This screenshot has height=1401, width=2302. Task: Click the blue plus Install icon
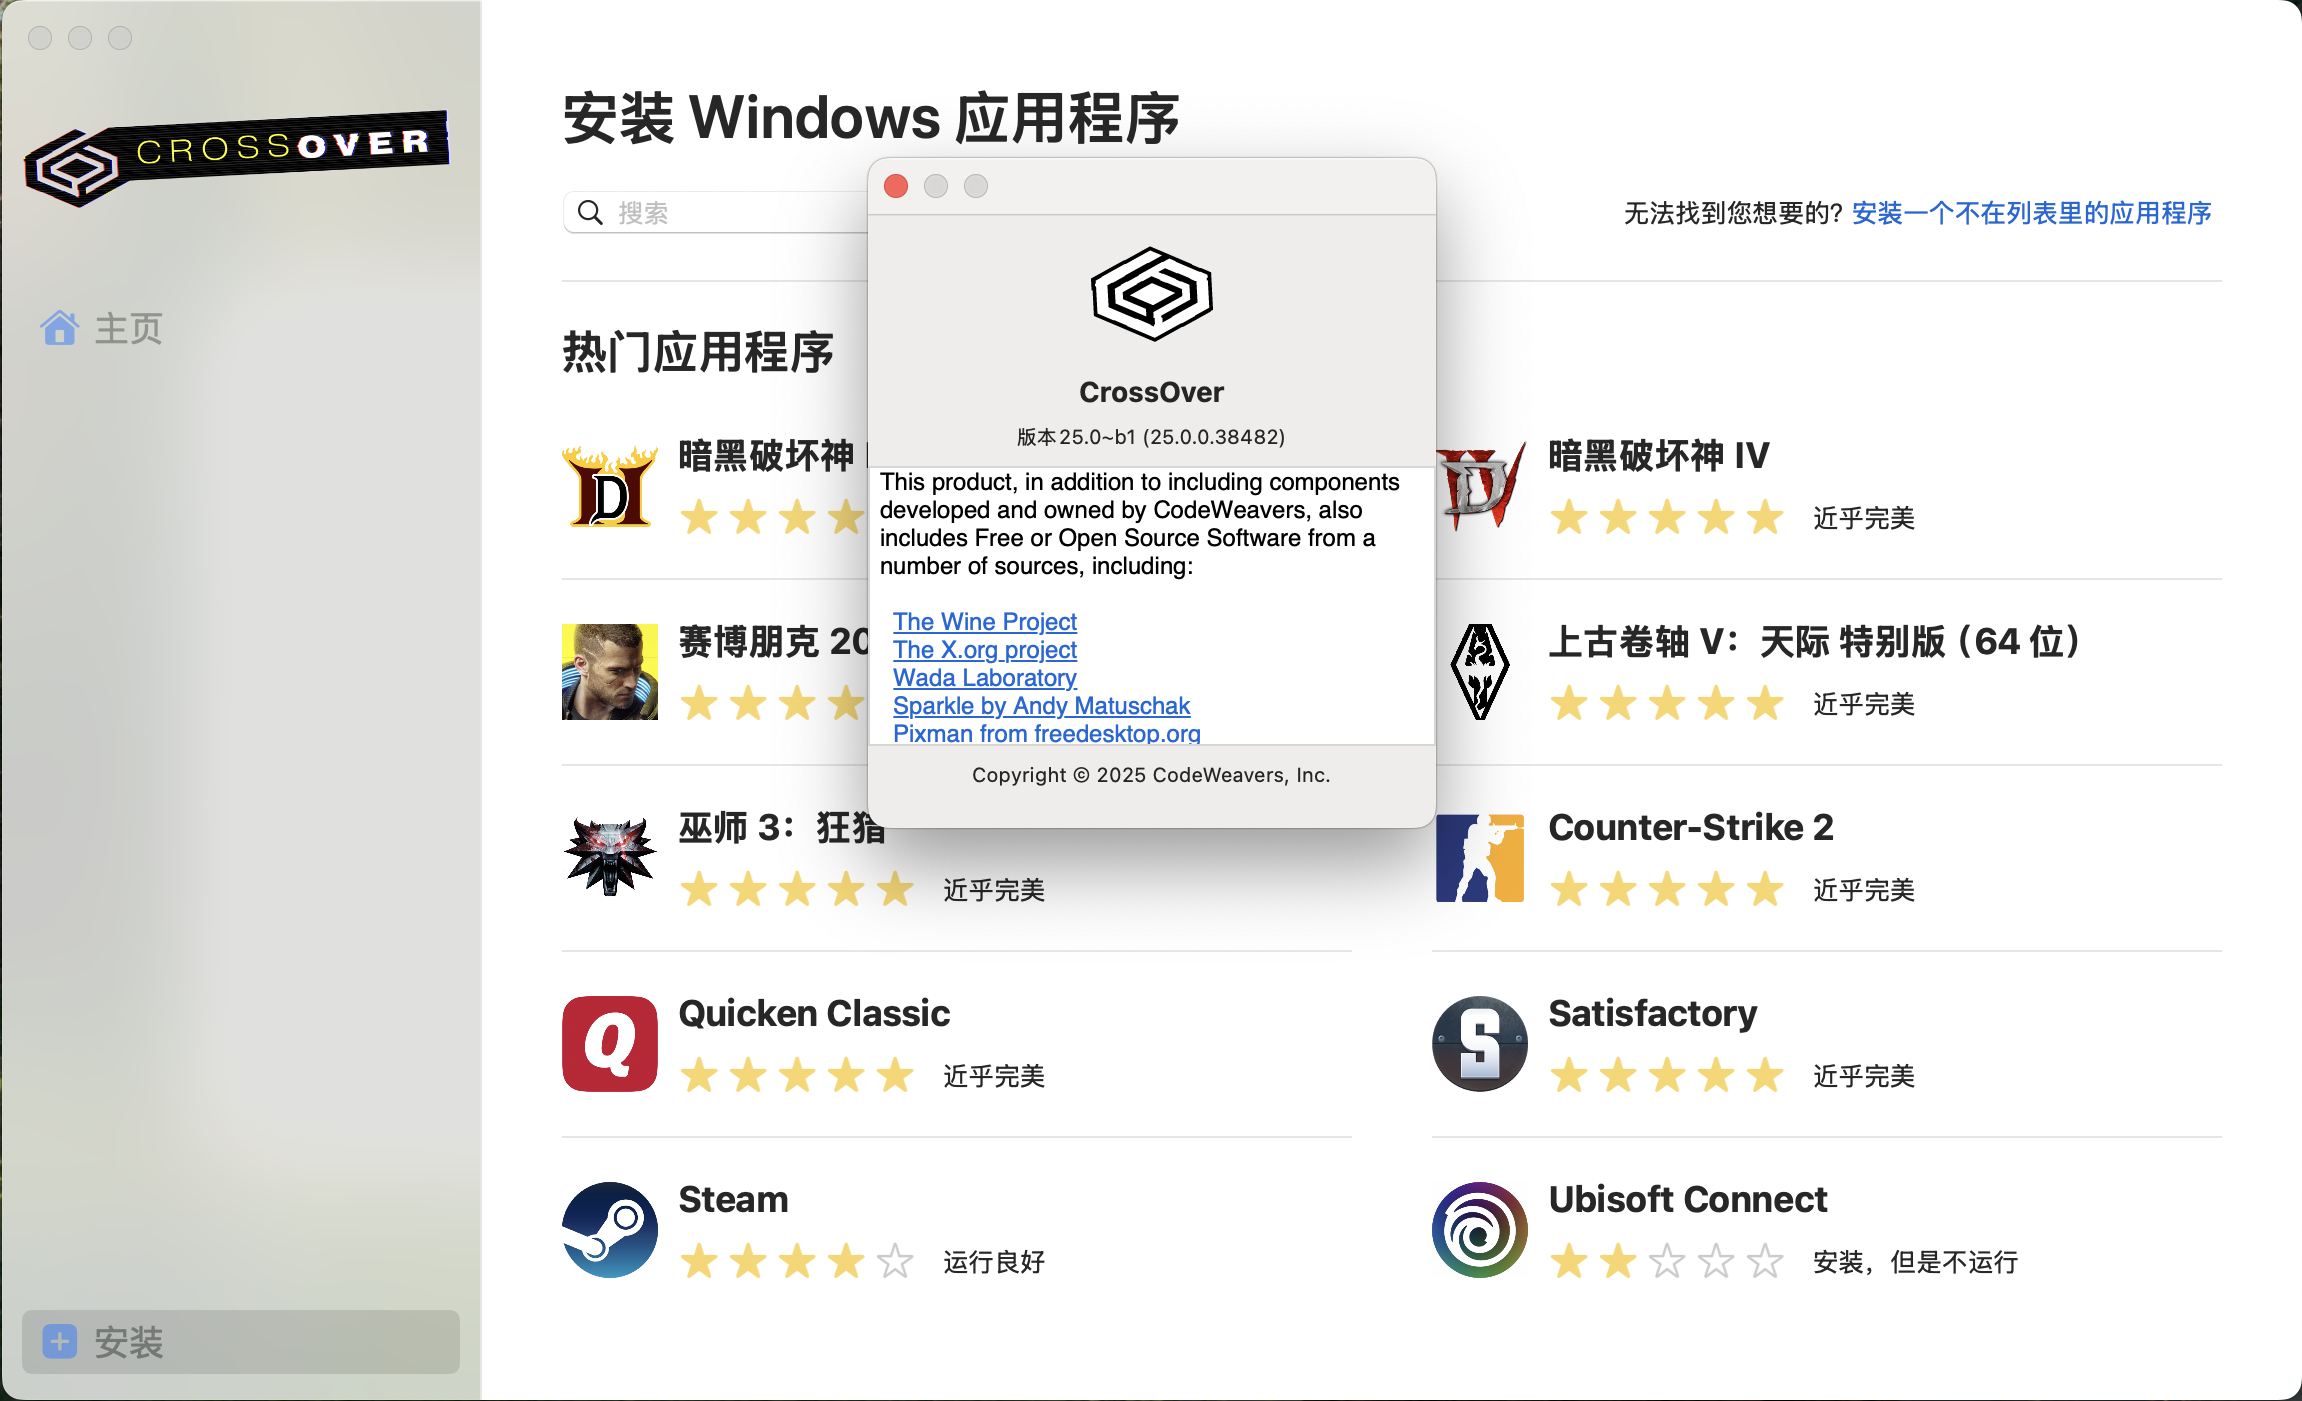[60, 1341]
